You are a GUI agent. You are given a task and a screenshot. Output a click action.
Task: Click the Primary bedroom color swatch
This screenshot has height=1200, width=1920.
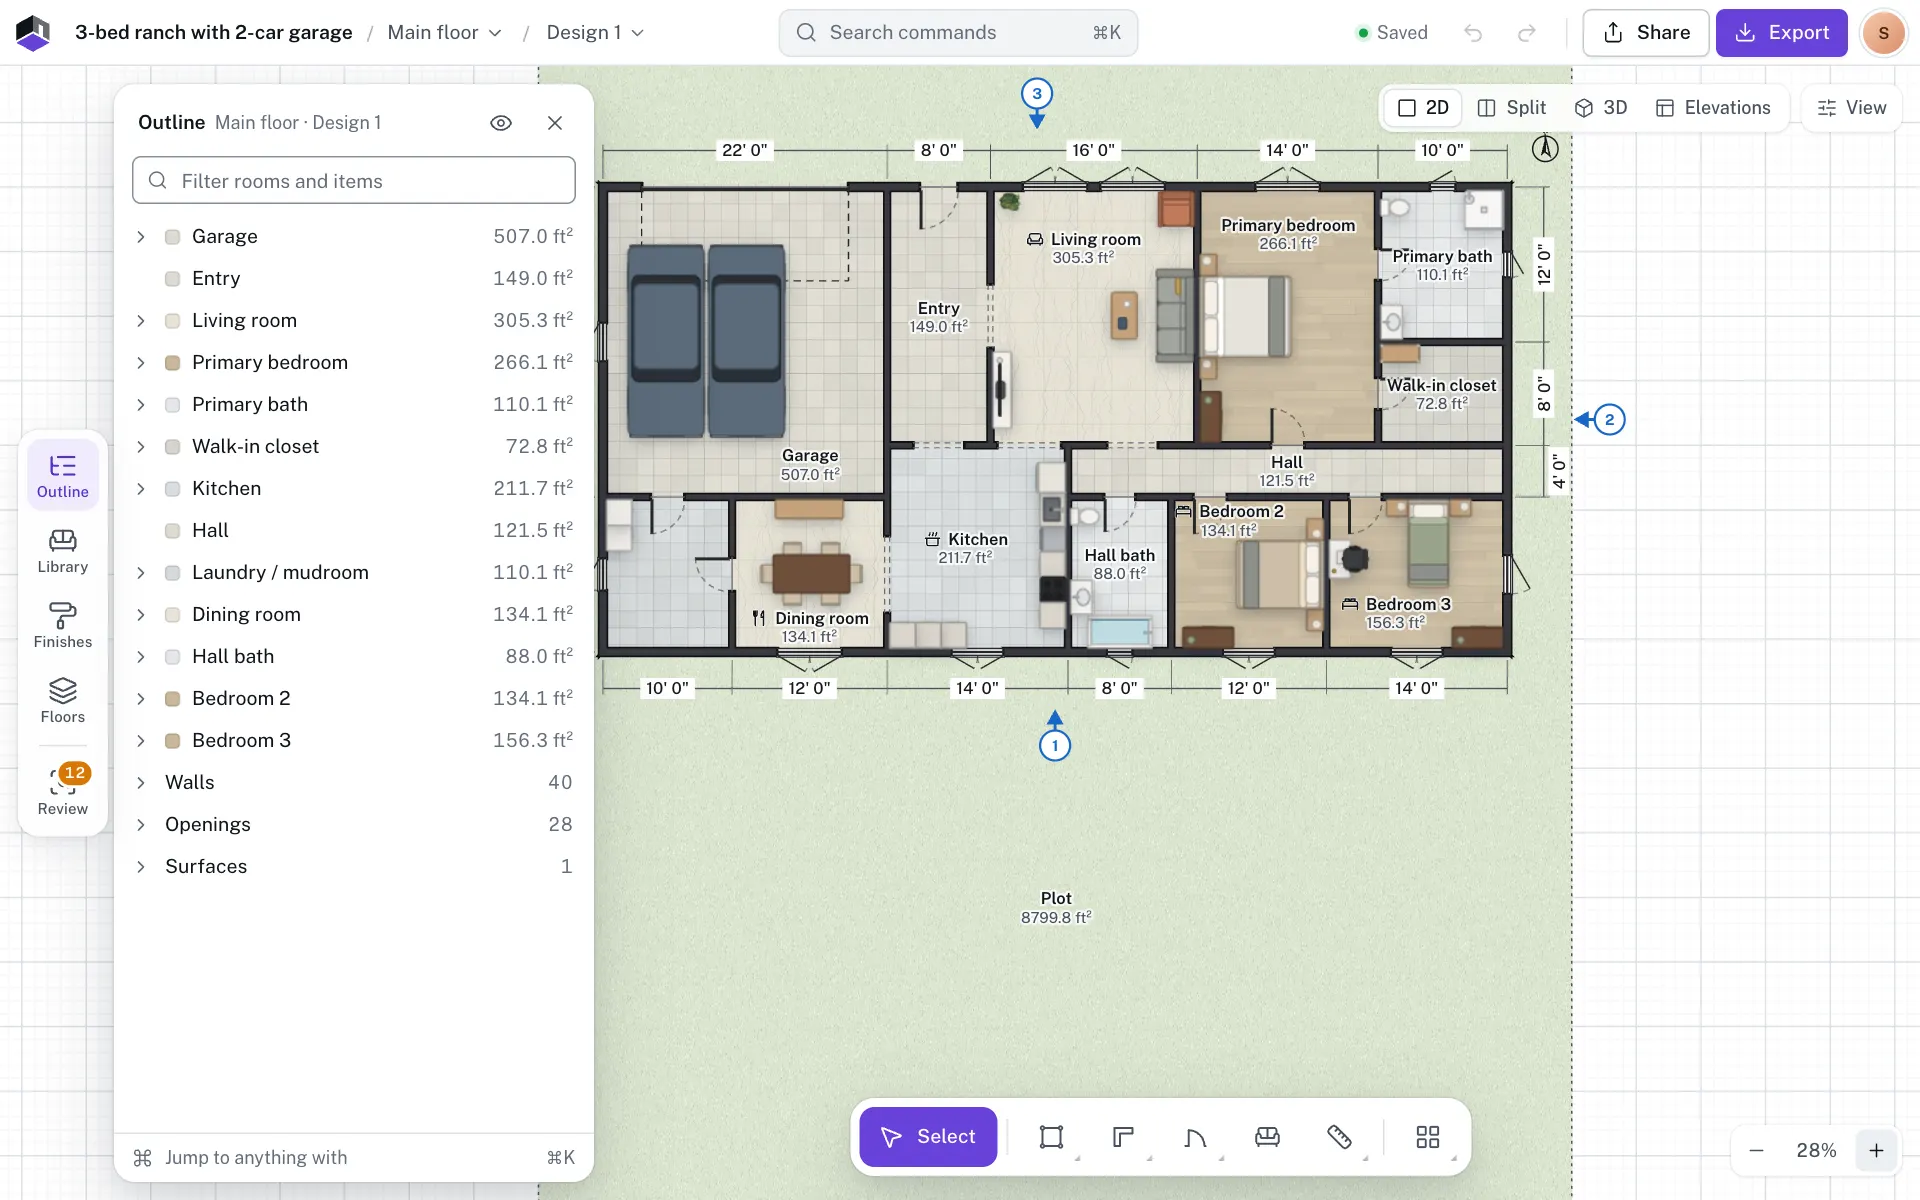172,363
